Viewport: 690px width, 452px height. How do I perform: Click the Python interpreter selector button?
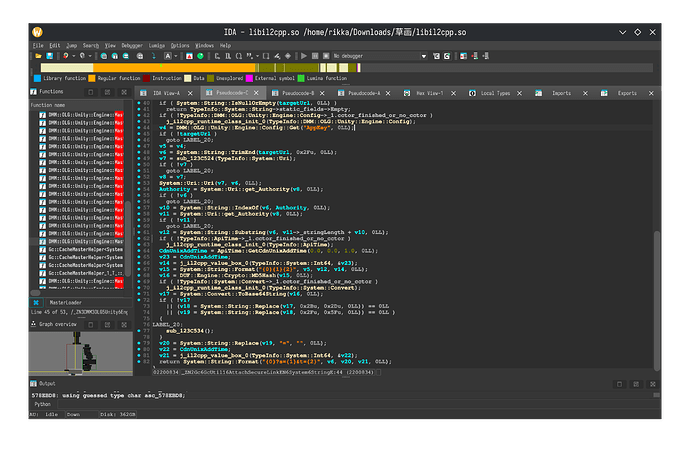point(43,404)
